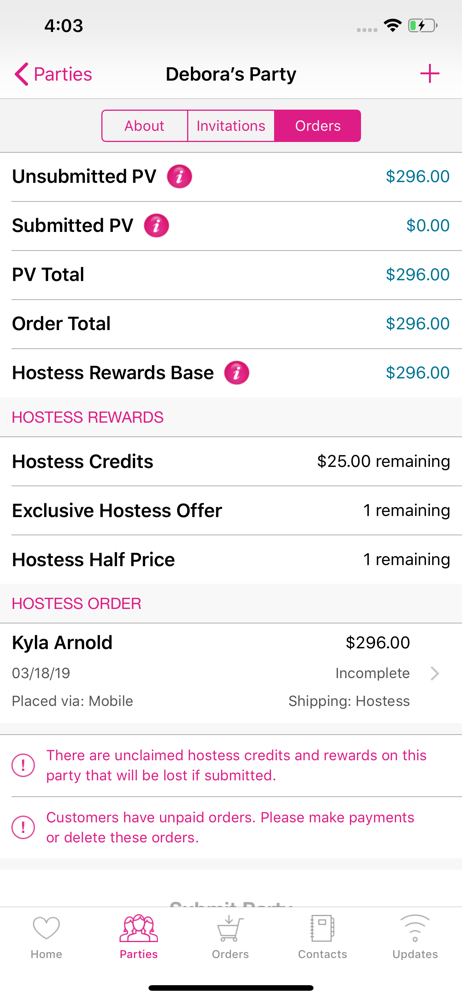The height and width of the screenshot is (1000, 462).
Task: Switch to the Invitations tab
Action: pos(230,126)
